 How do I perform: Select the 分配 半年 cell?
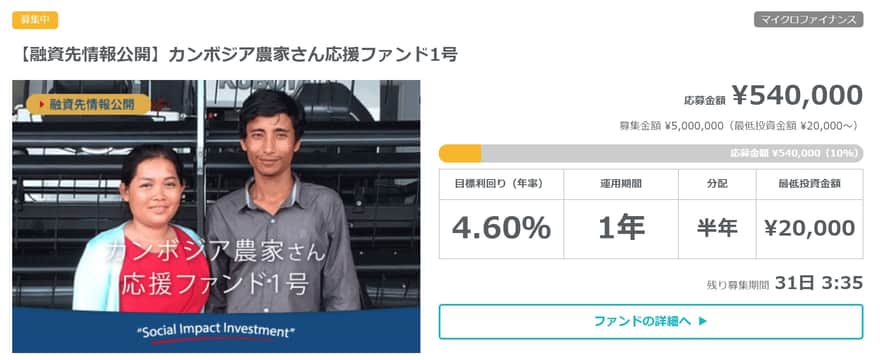click(717, 214)
